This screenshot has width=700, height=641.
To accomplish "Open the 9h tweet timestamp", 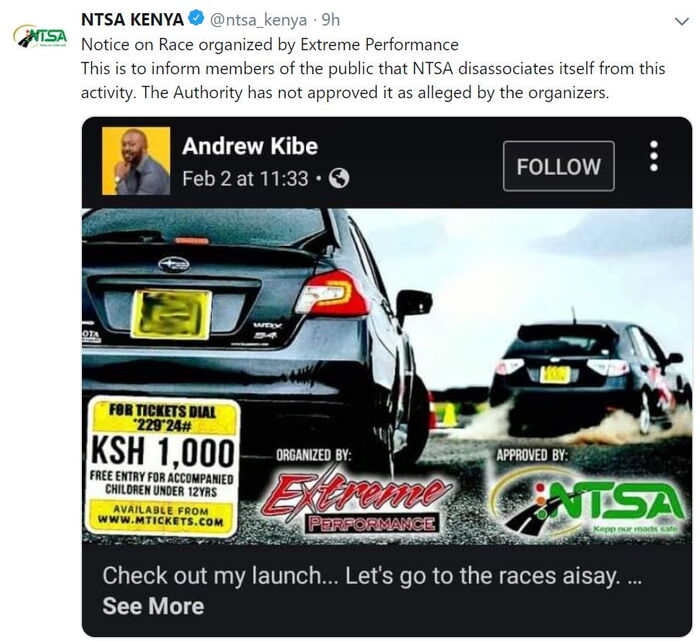I will [x=331, y=20].
